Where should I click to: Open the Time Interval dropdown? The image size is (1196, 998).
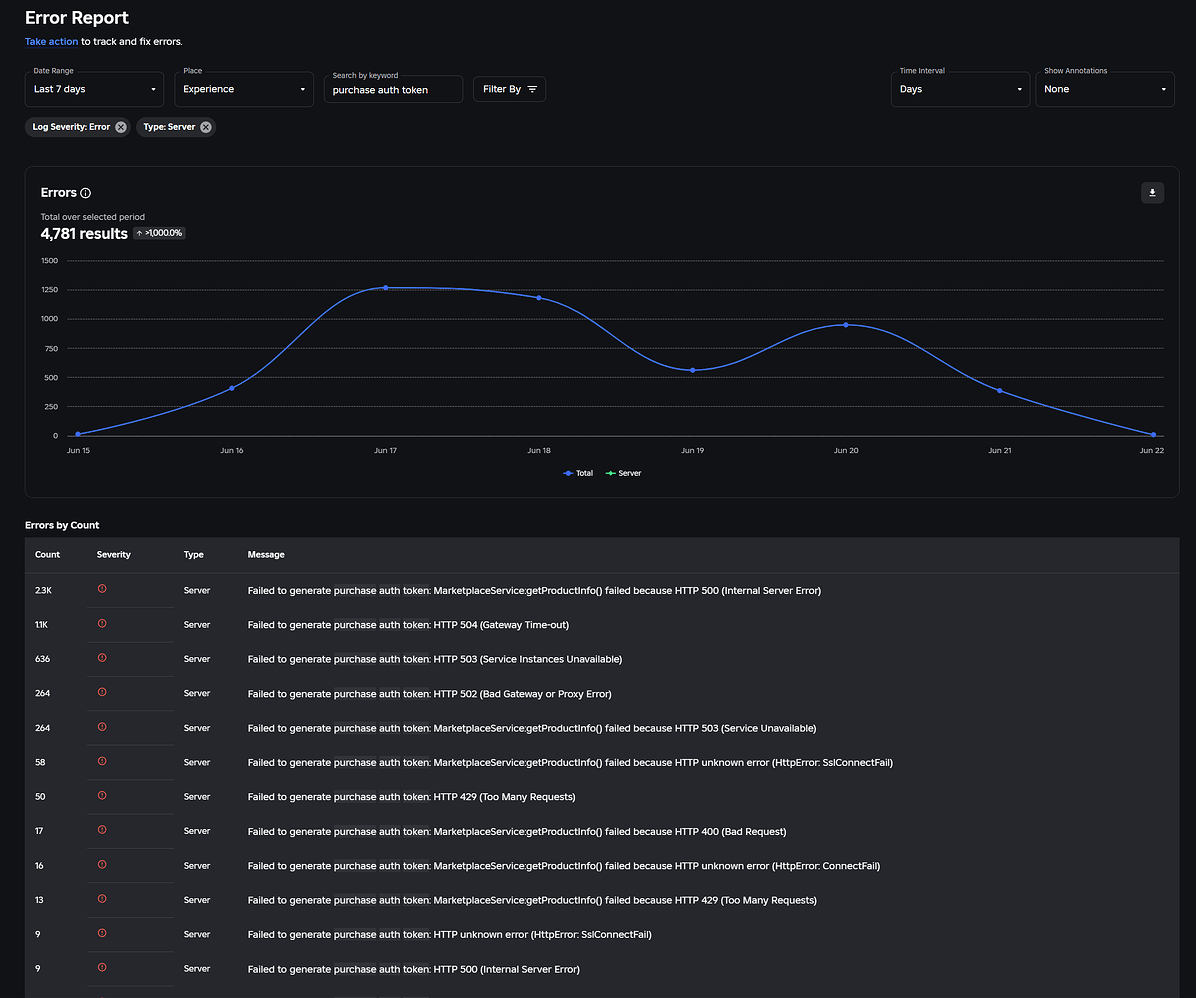click(960, 89)
